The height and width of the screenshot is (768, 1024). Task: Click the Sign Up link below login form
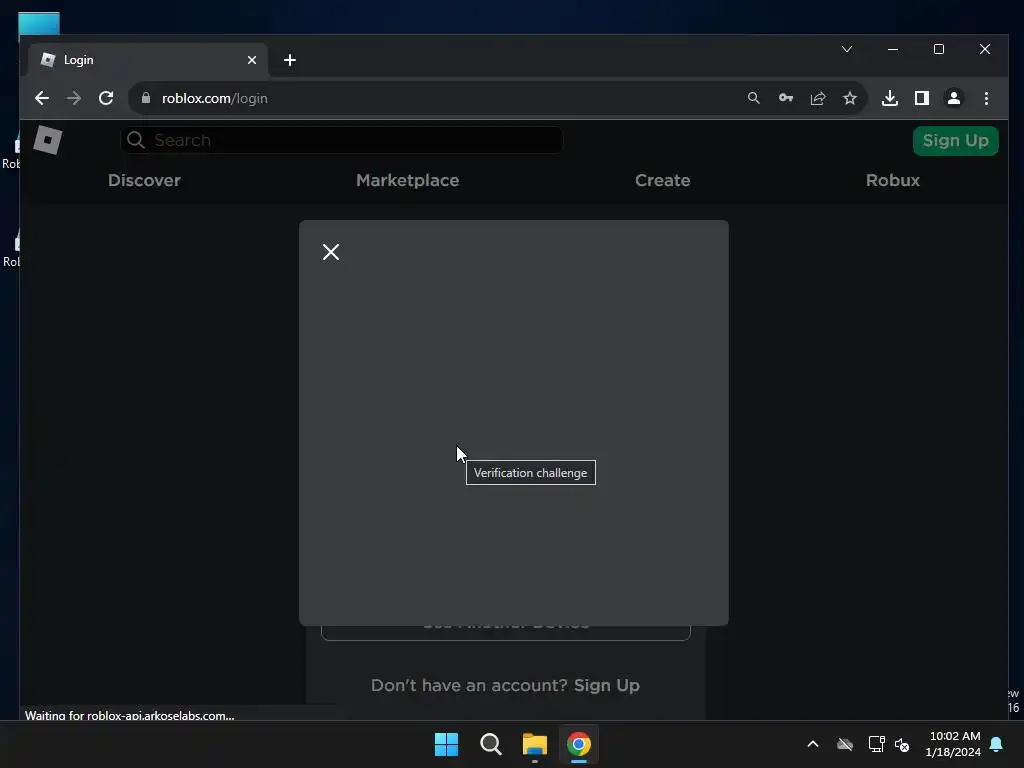(x=607, y=685)
